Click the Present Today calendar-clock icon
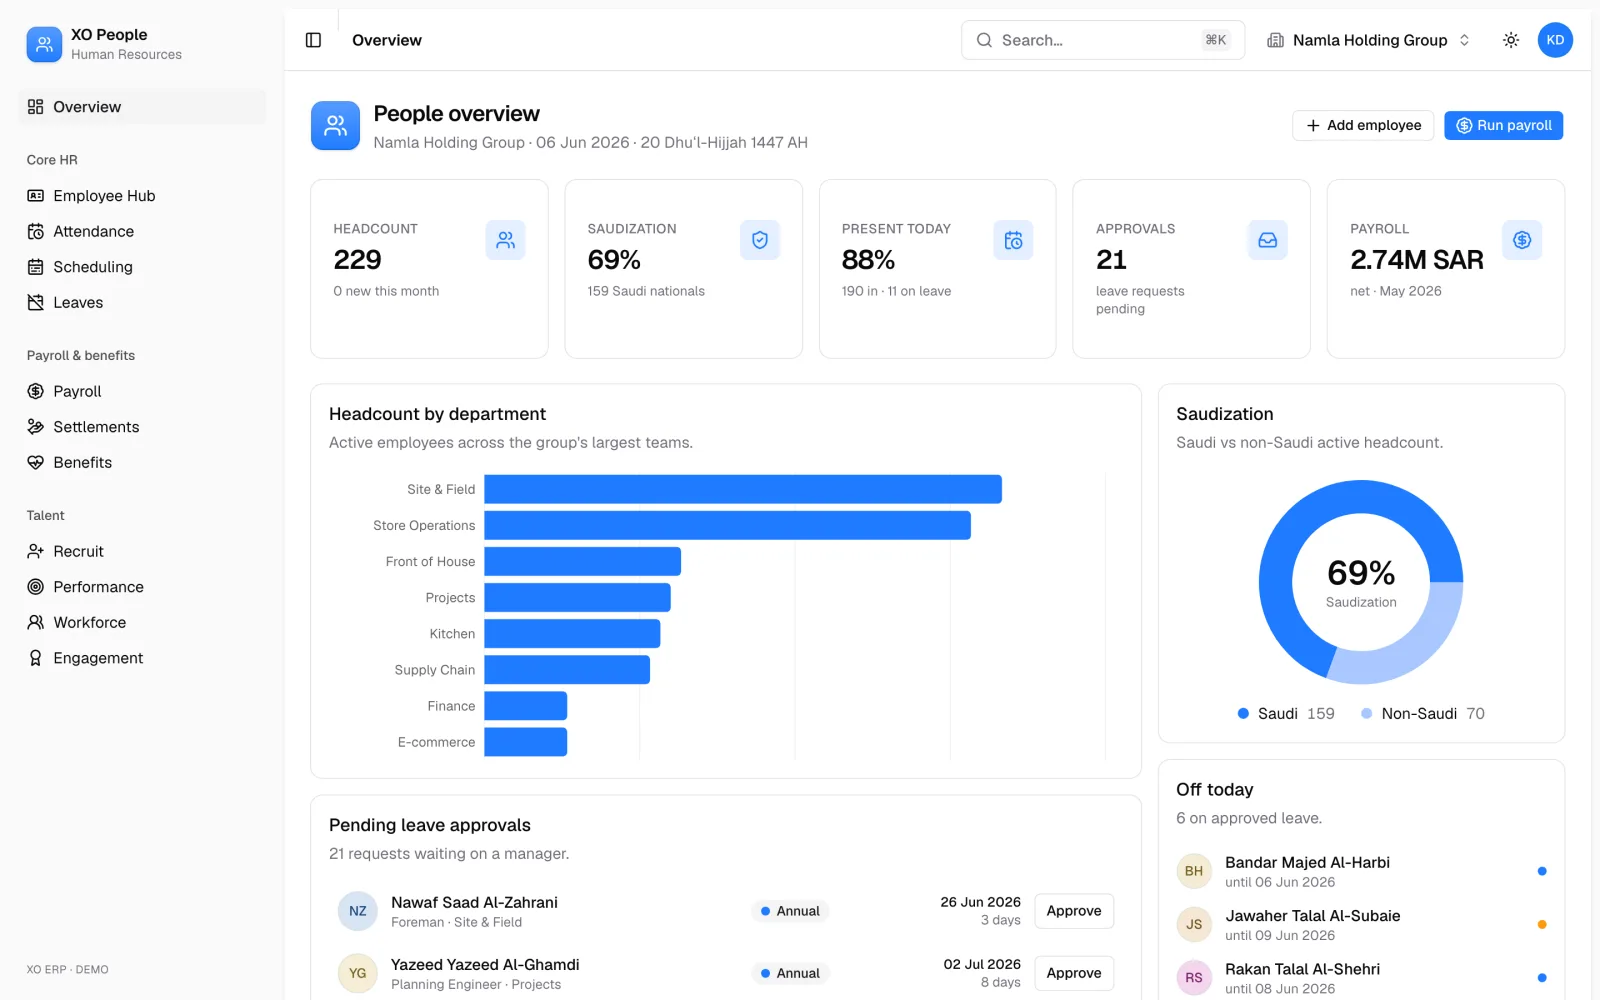Image resolution: width=1600 pixels, height=1000 pixels. coord(1014,240)
